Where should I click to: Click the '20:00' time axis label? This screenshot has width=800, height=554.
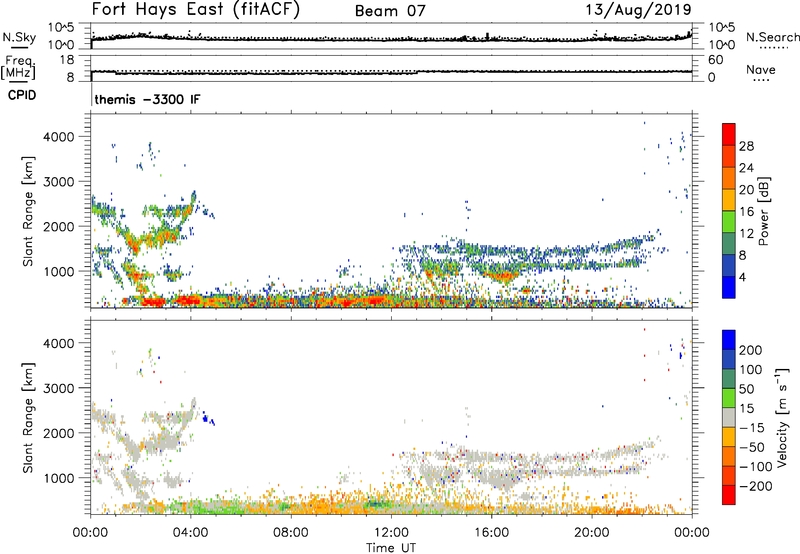pos(592,532)
